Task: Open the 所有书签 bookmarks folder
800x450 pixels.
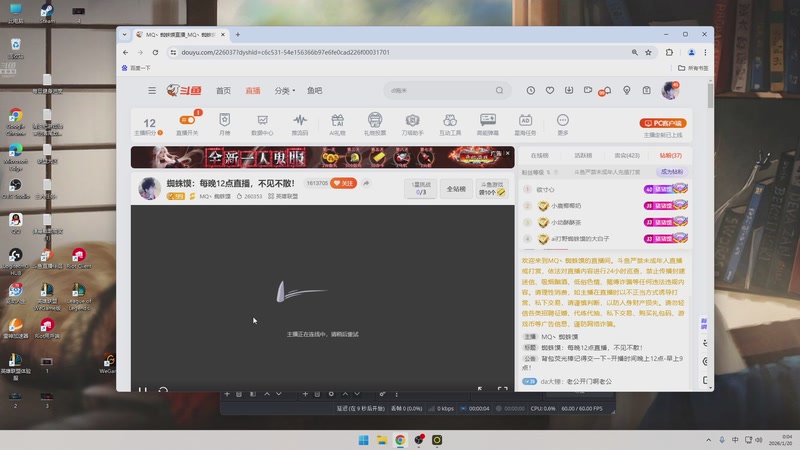Action: coord(693,68)
